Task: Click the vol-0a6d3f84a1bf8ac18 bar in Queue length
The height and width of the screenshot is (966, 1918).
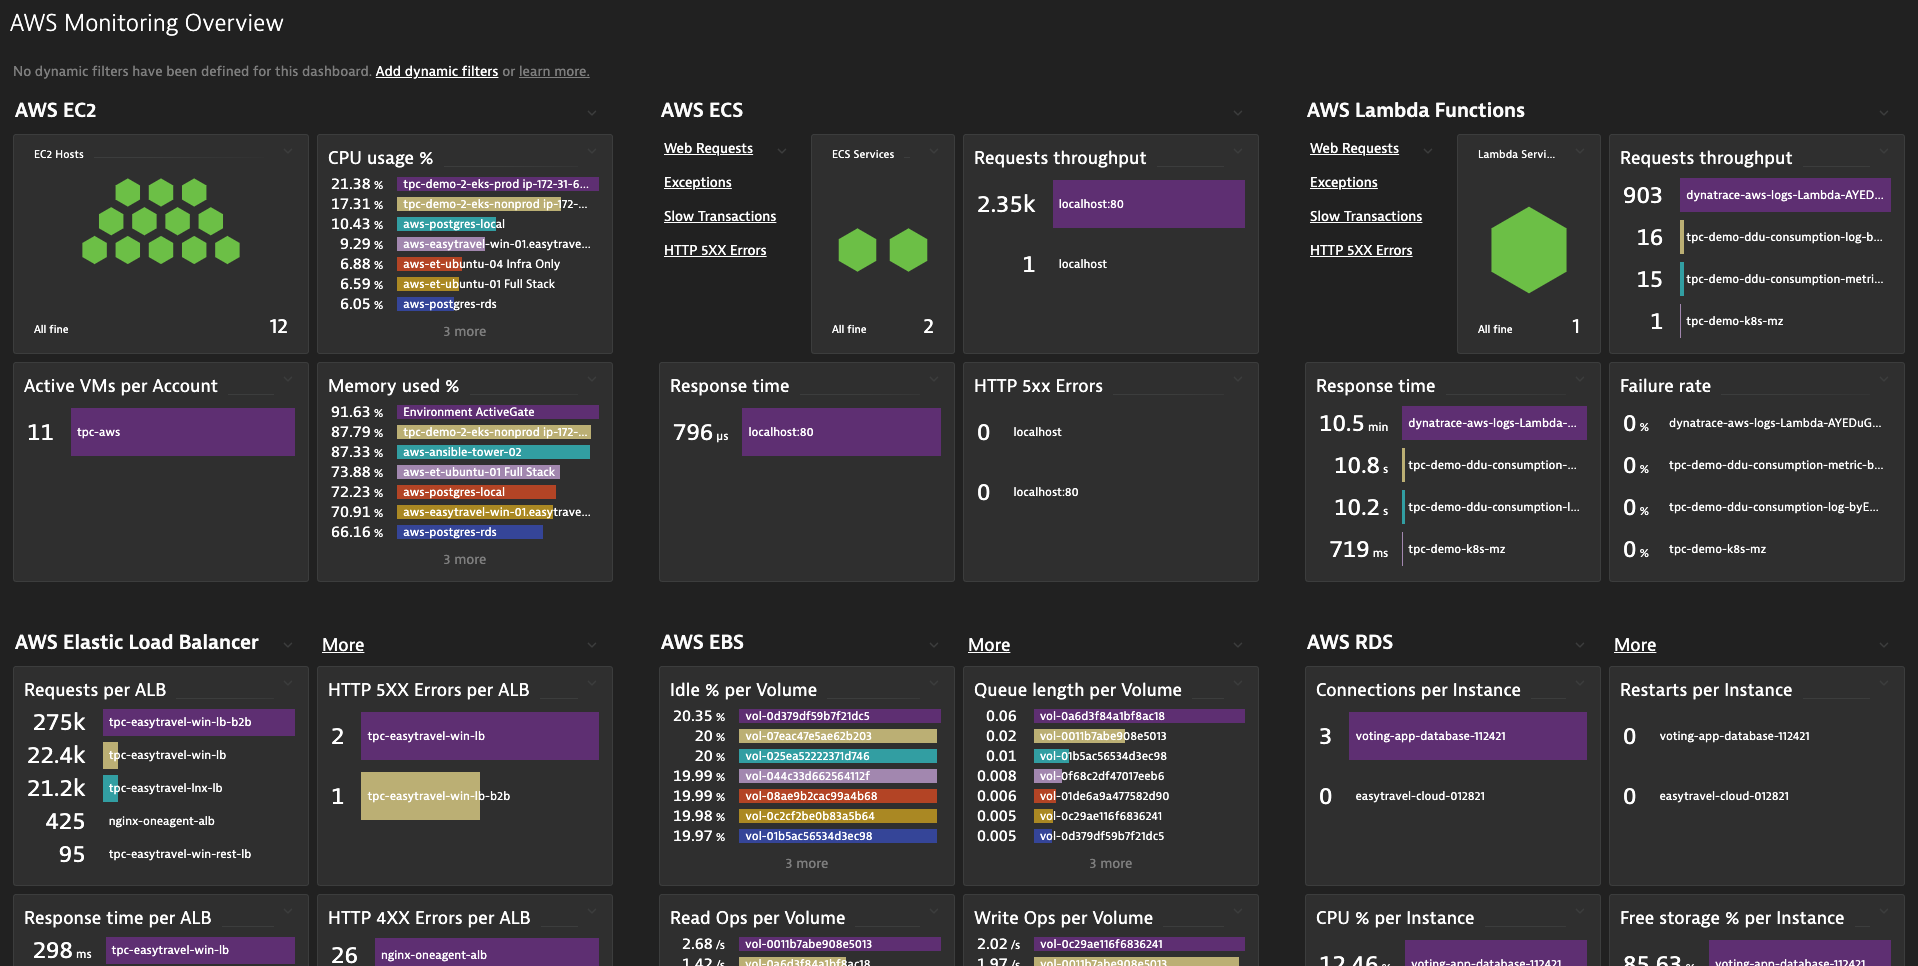Action: (1139, 716)
